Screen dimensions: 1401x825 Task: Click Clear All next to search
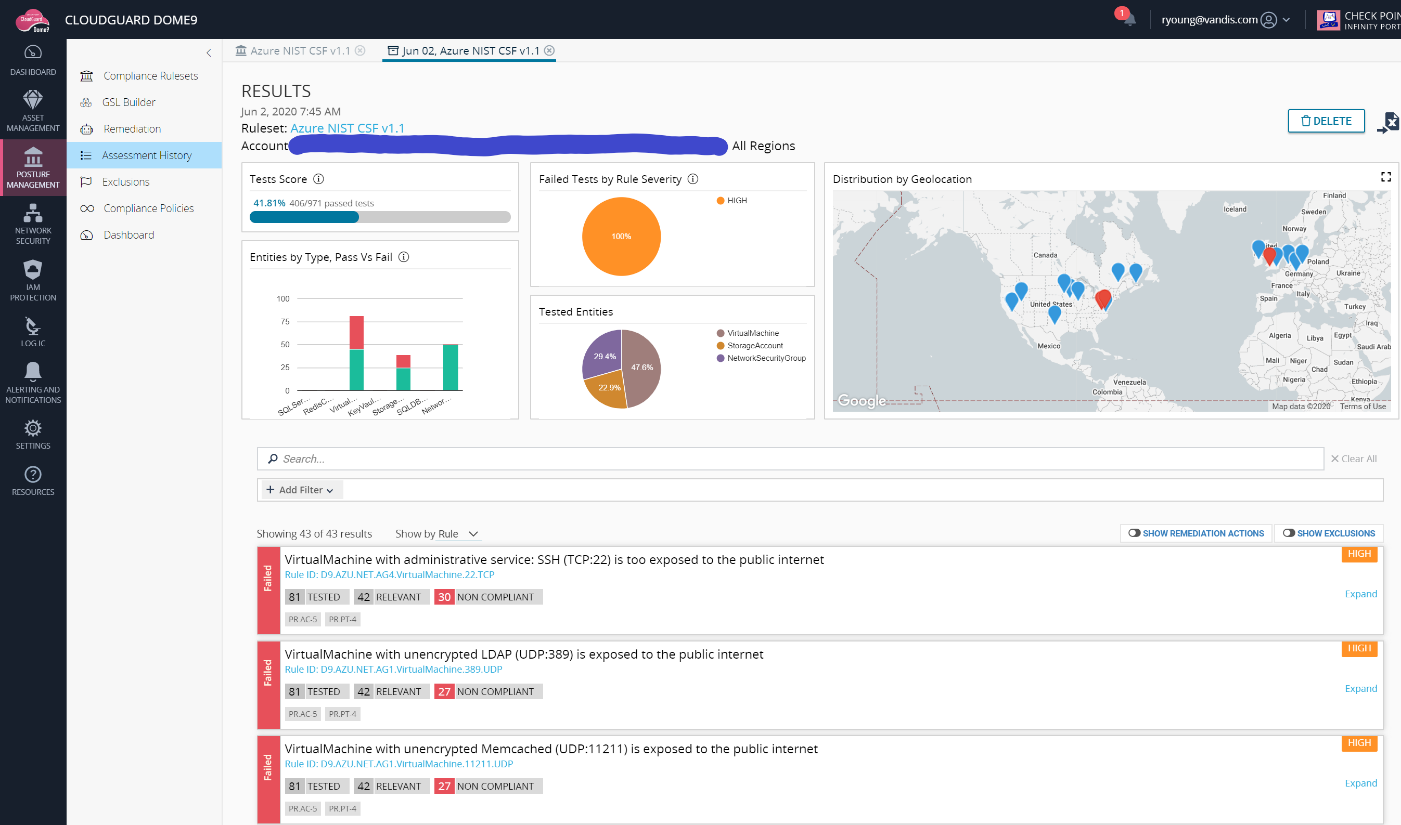(x=1353, y=459)
